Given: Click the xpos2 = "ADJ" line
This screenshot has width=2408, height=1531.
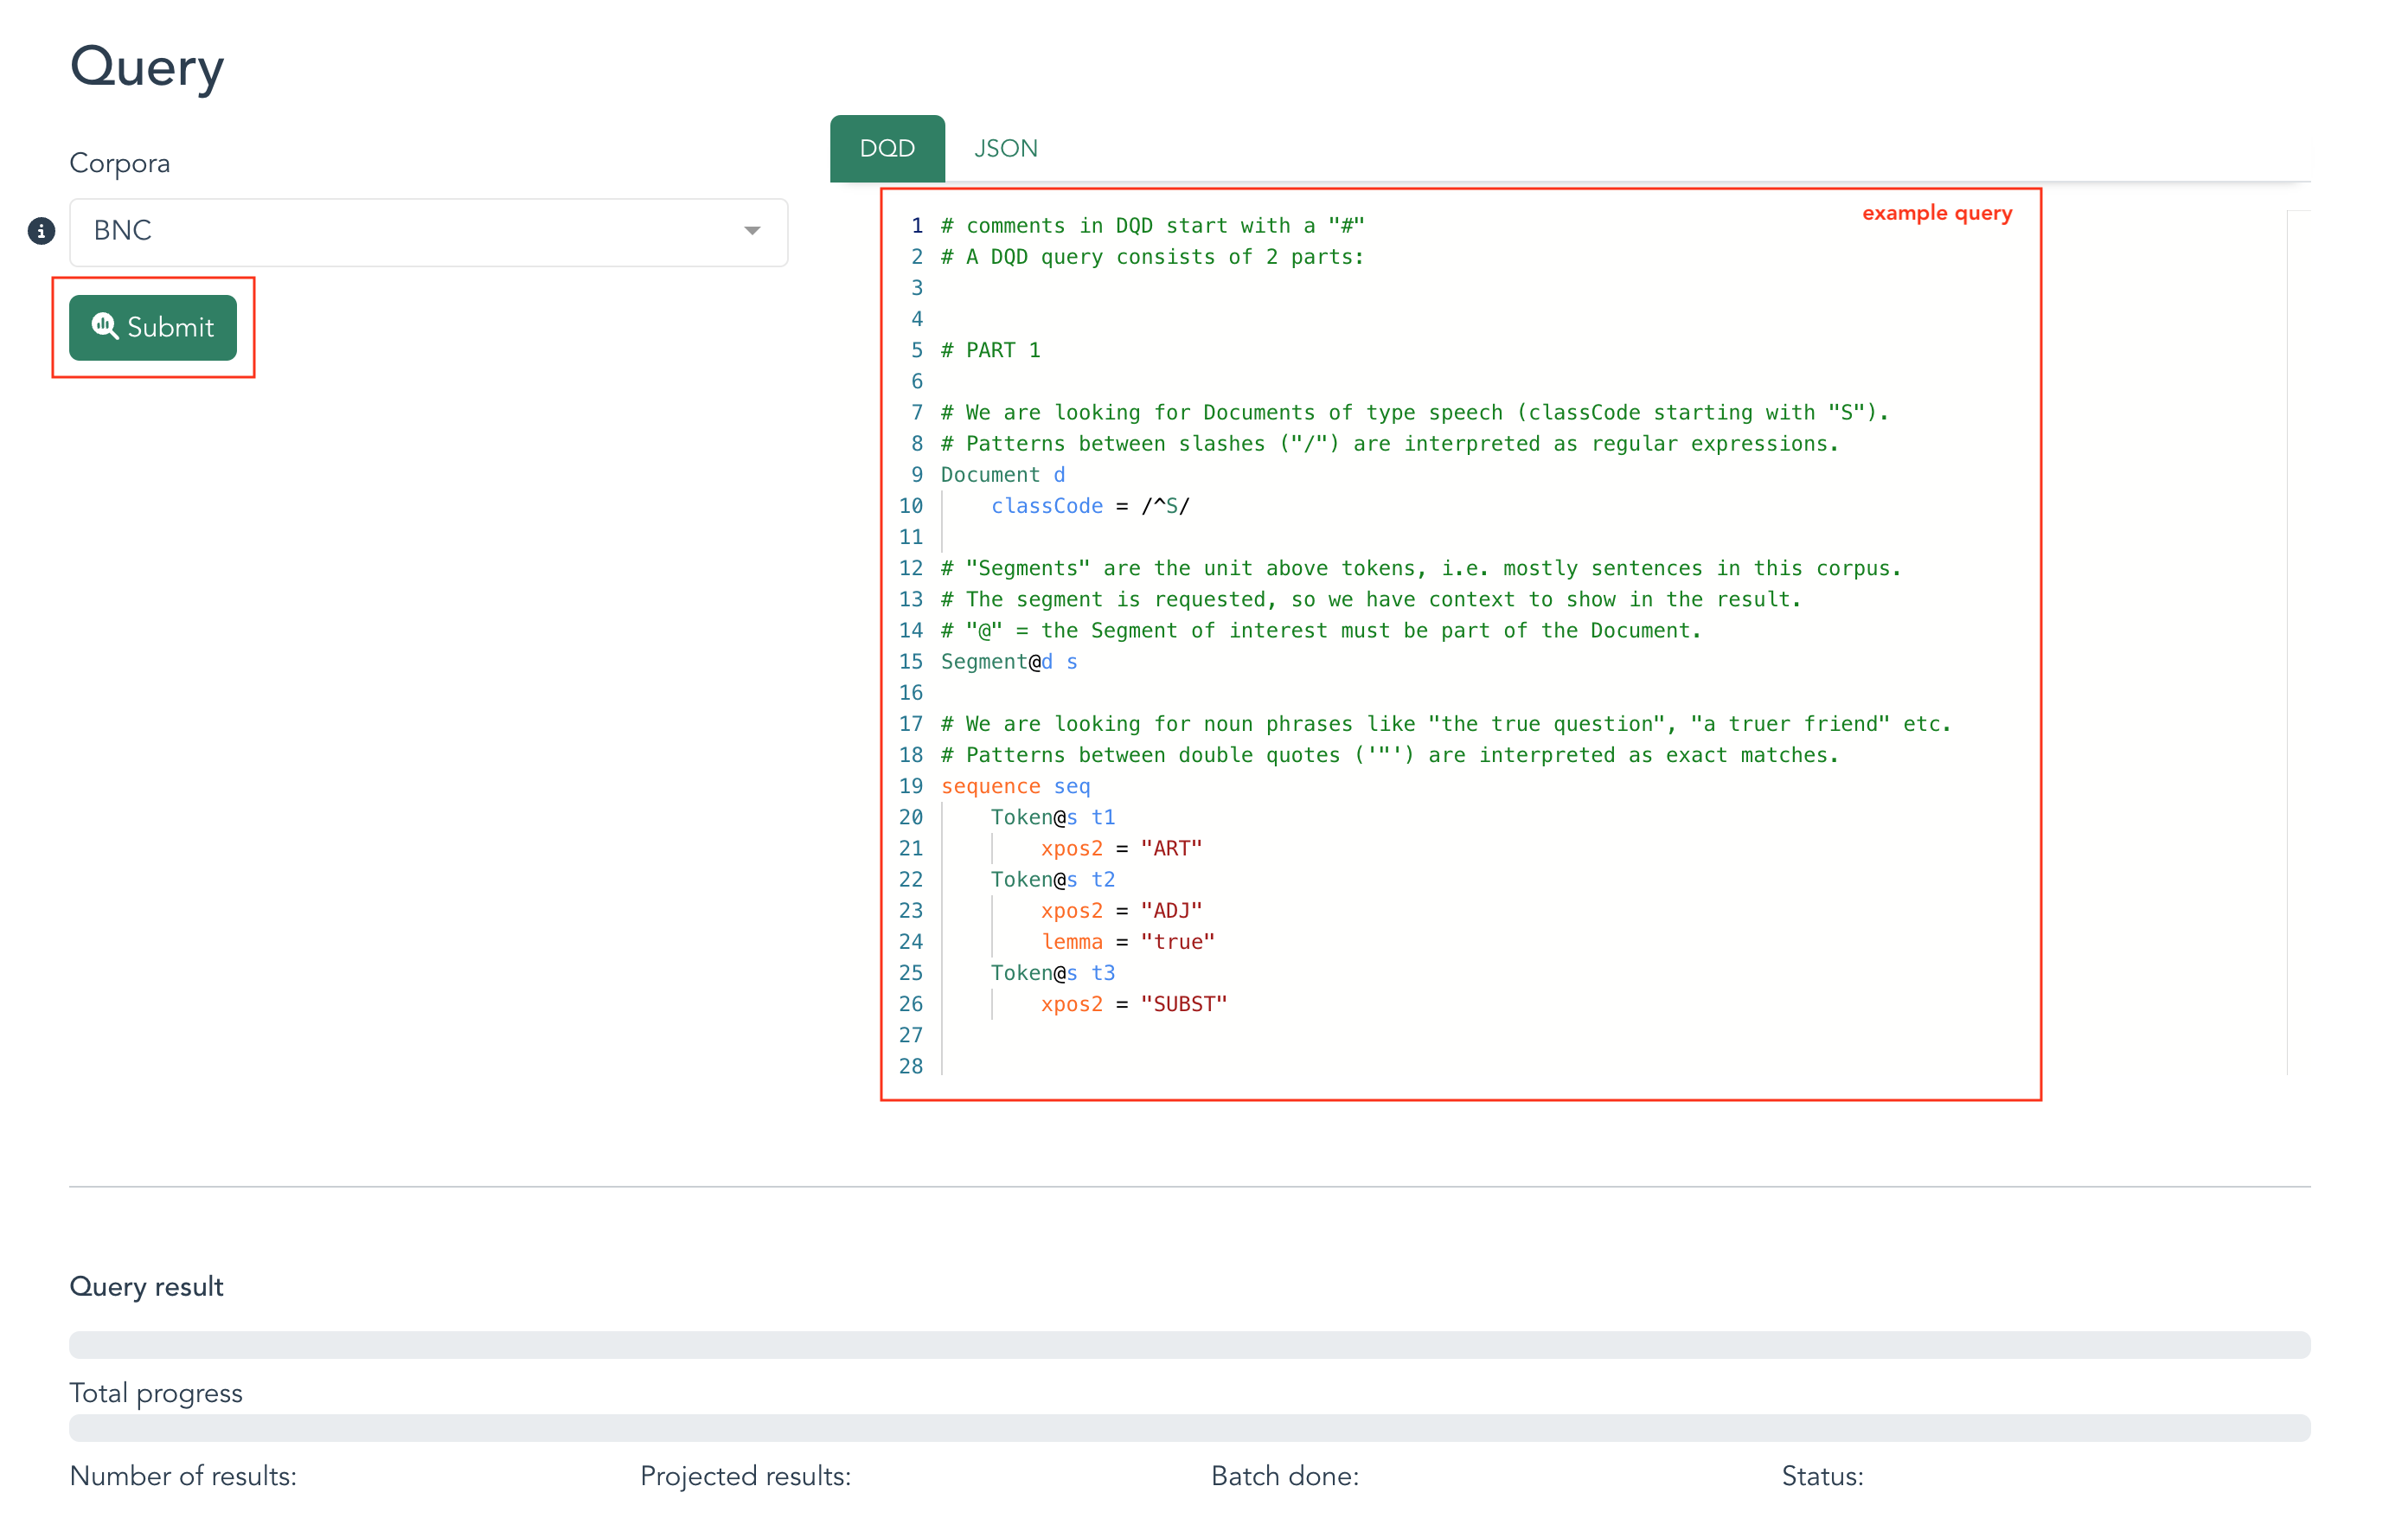Looking at the screenshot, I should coord(1121,910).
